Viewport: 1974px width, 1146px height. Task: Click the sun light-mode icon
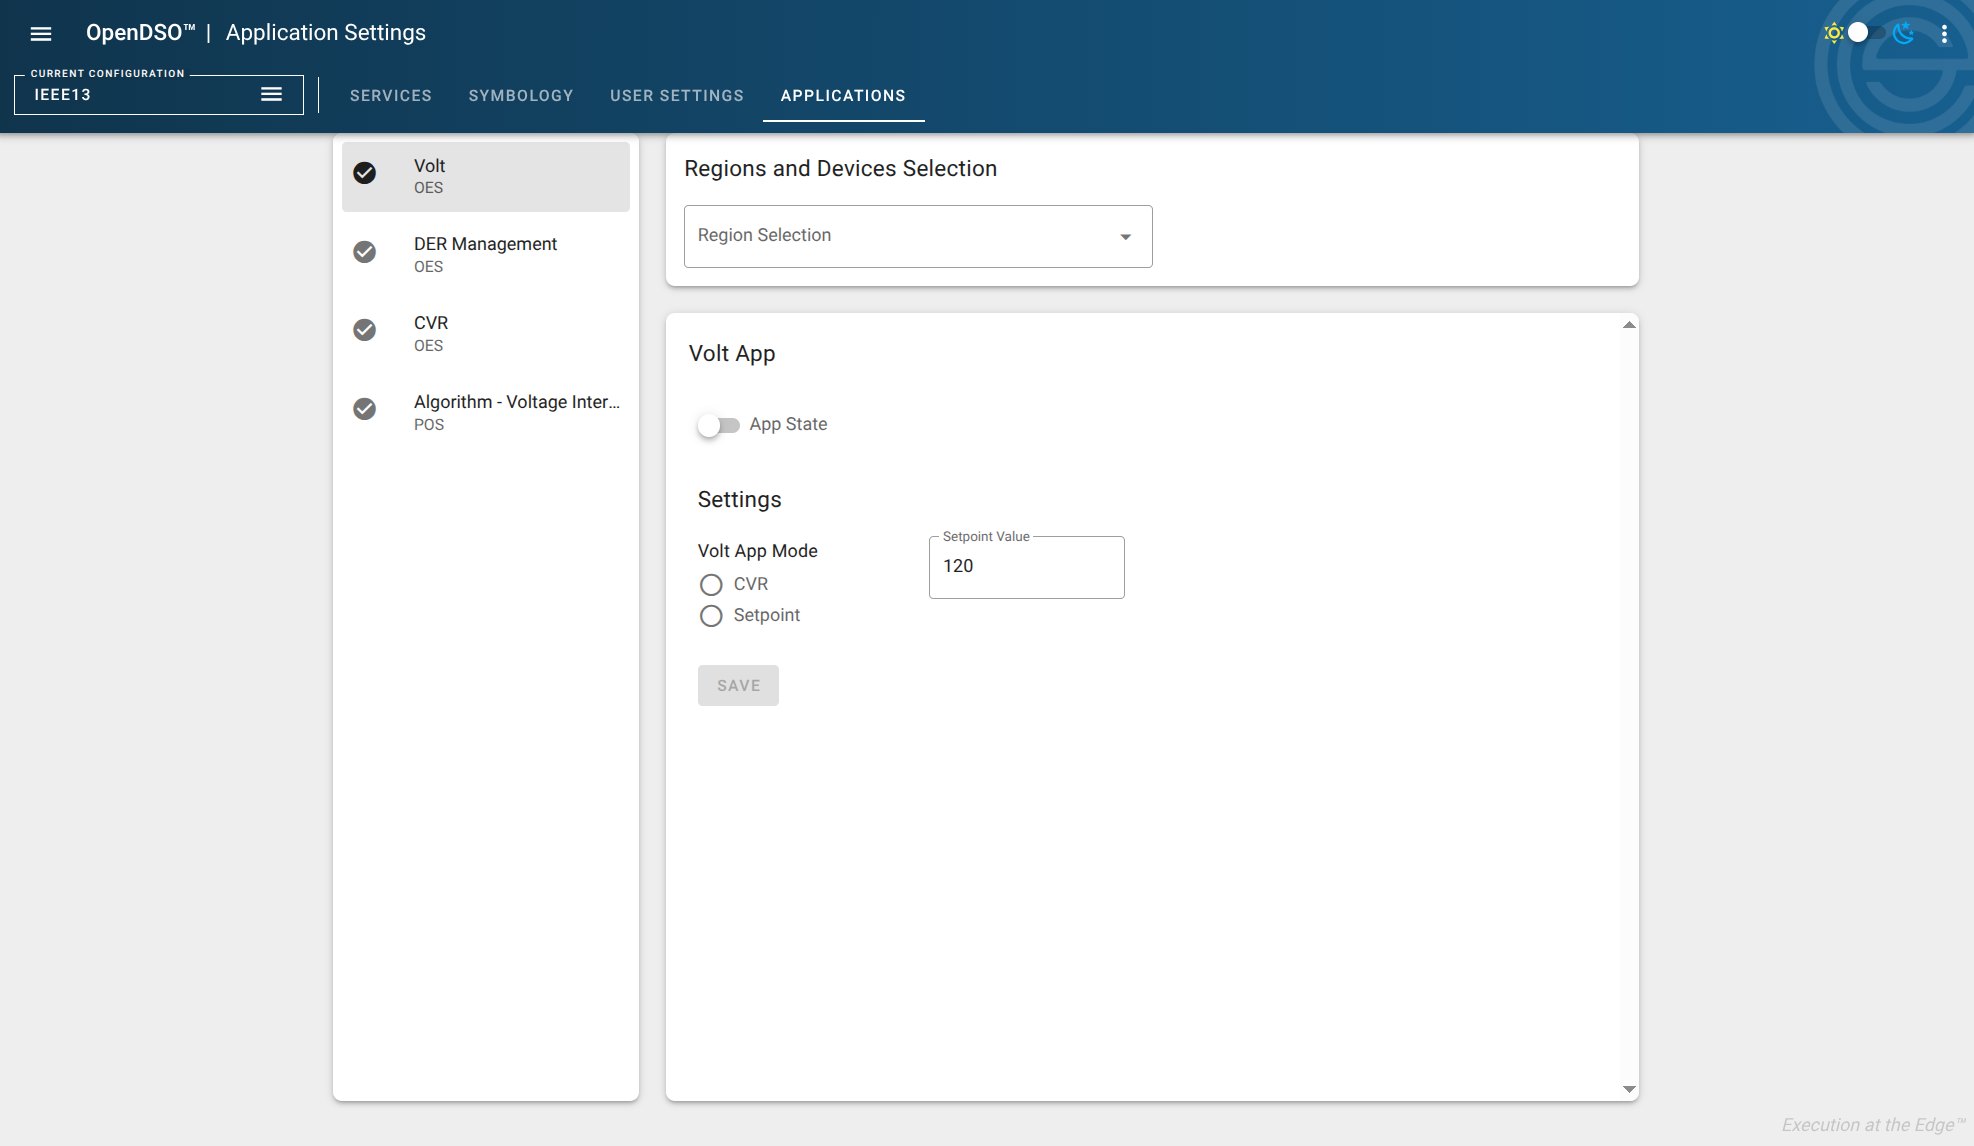pyautogui.click(x=1833, y=33)
